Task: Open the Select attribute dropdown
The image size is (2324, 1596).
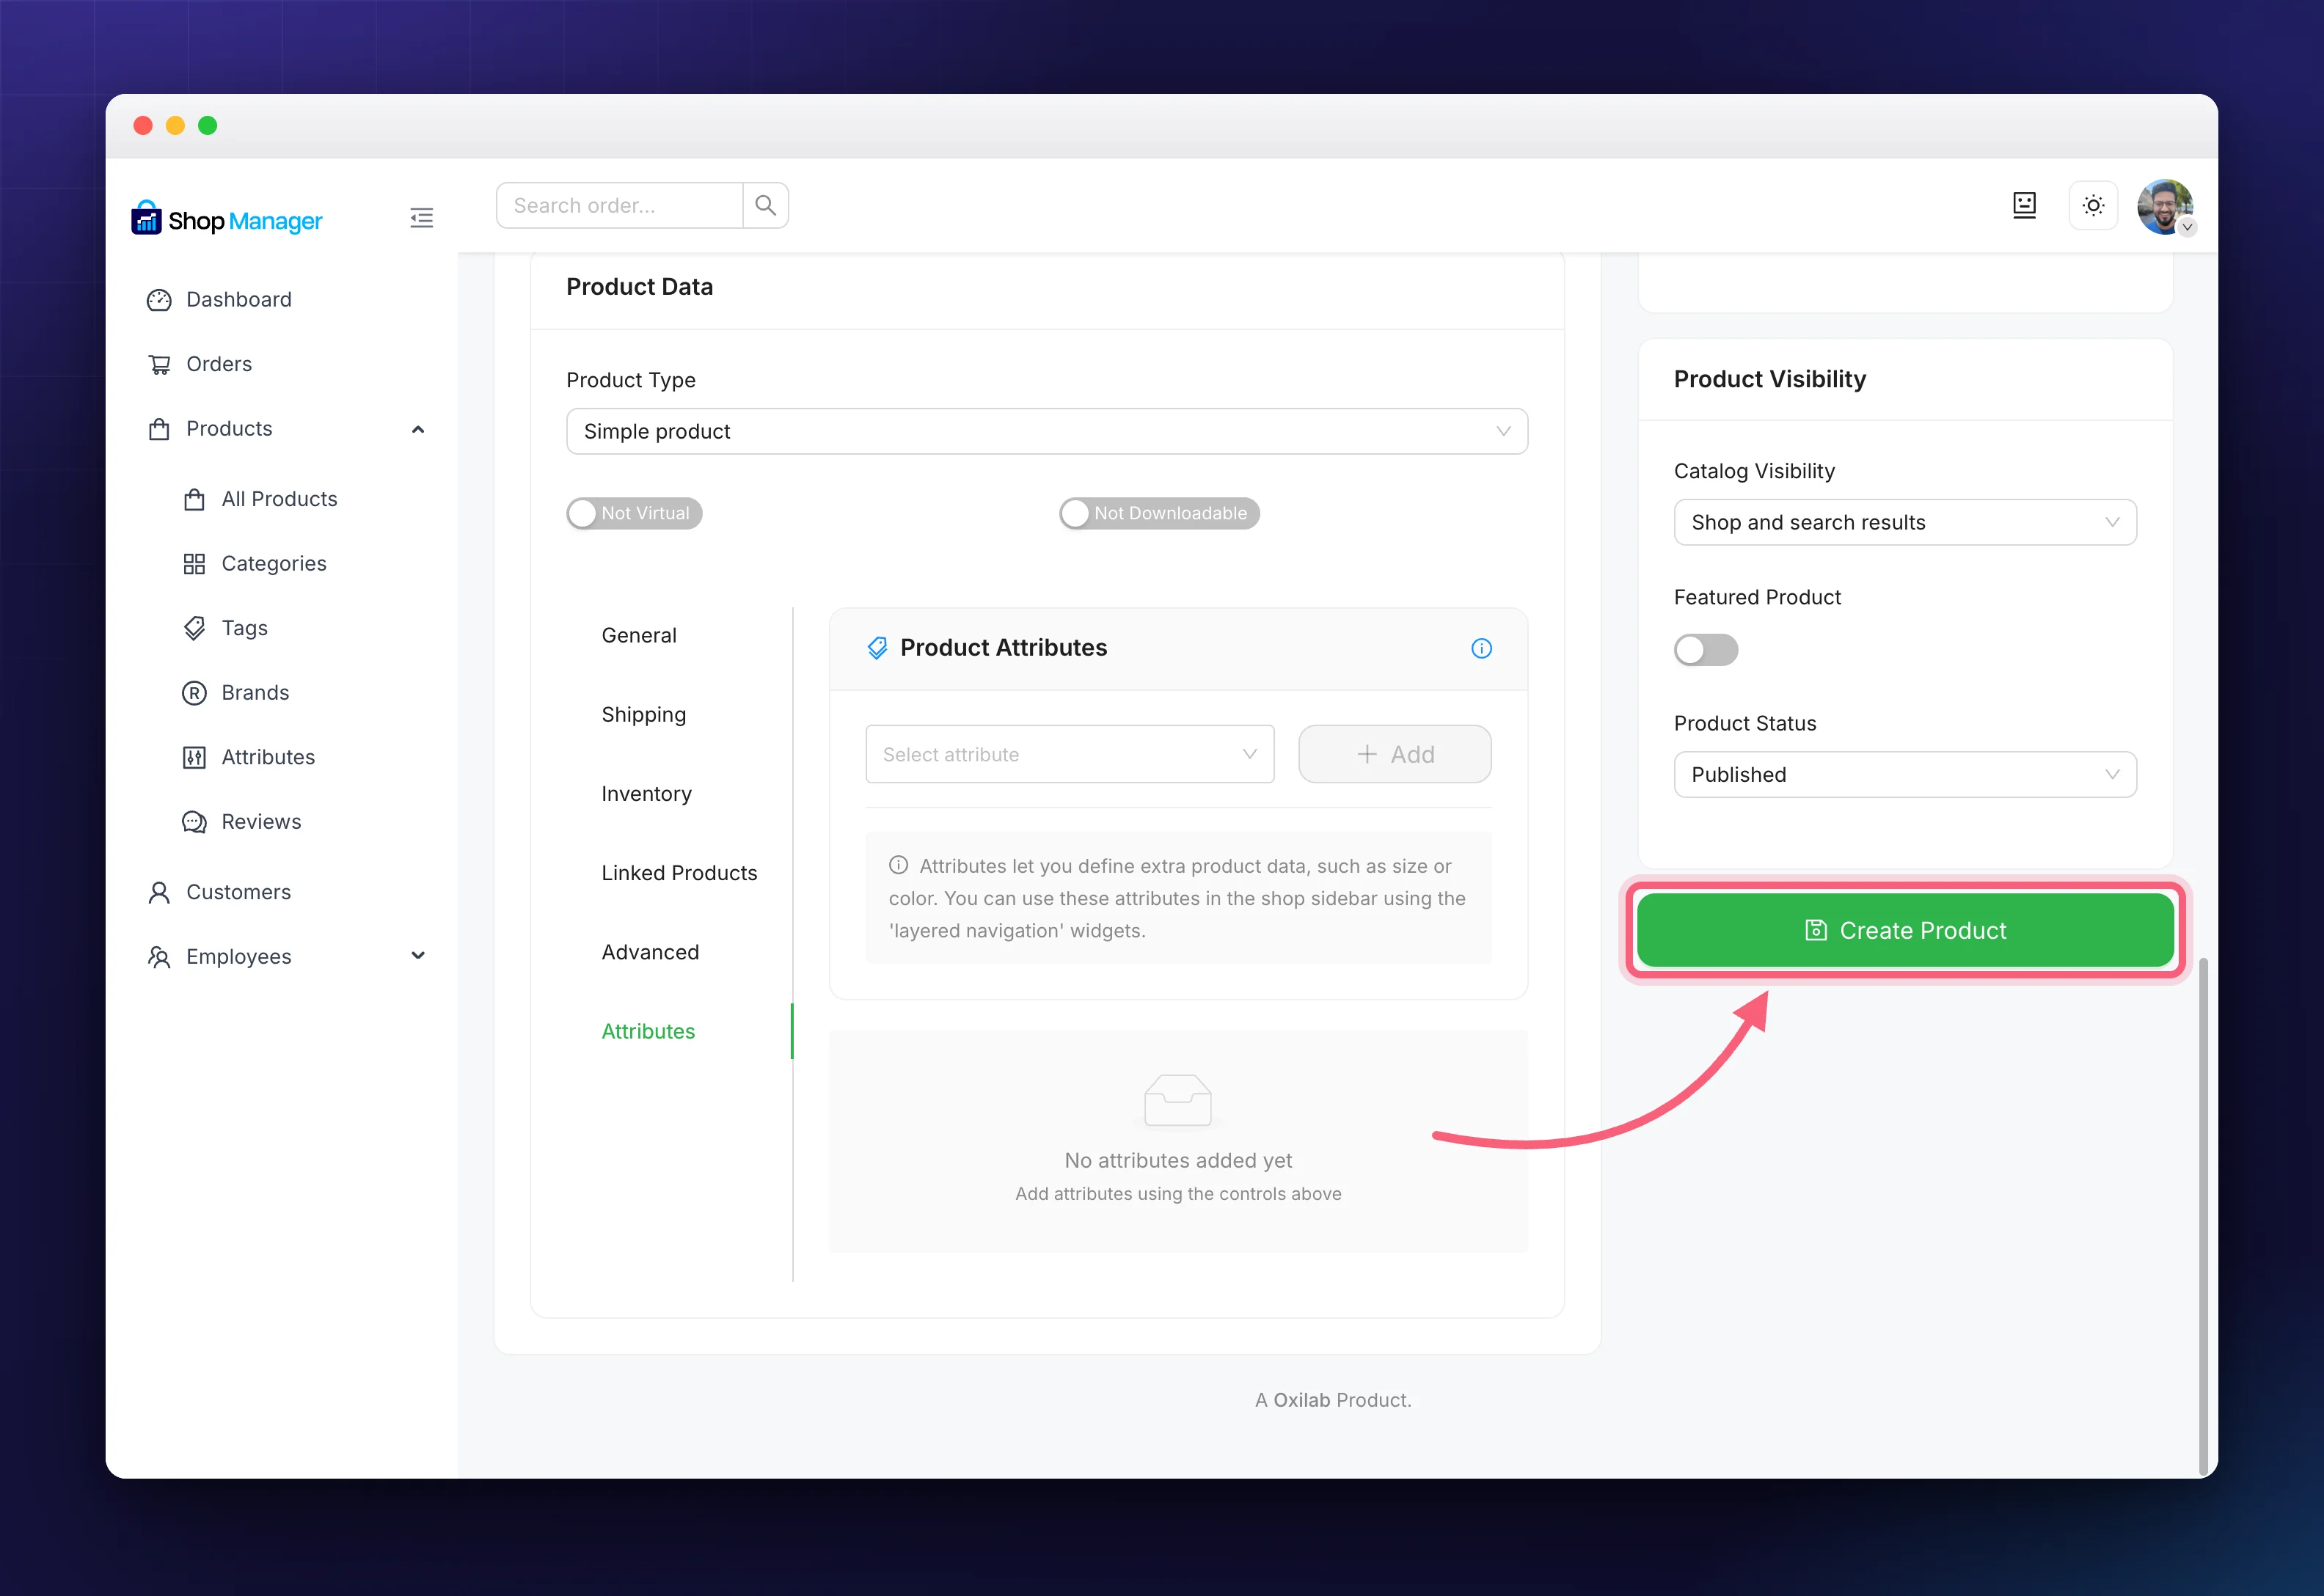Action: pyautogui.click(x=1069, y=754)
